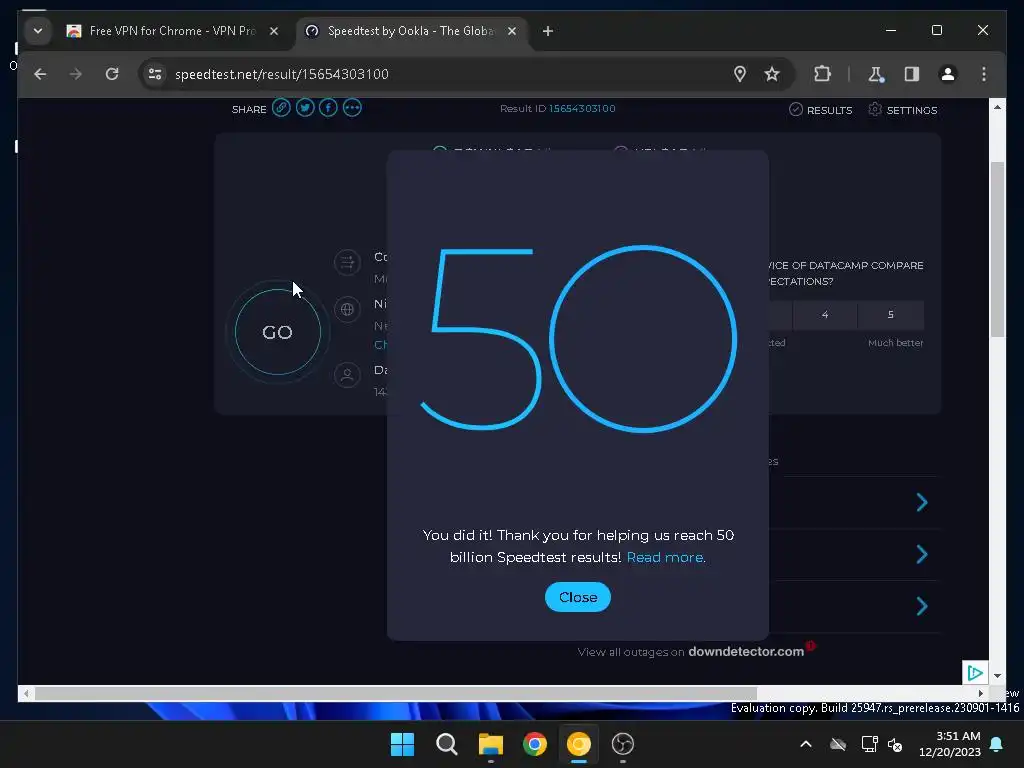Share result on Twitter
Viewport: 1024px width, 768px height.
point(304,108)
